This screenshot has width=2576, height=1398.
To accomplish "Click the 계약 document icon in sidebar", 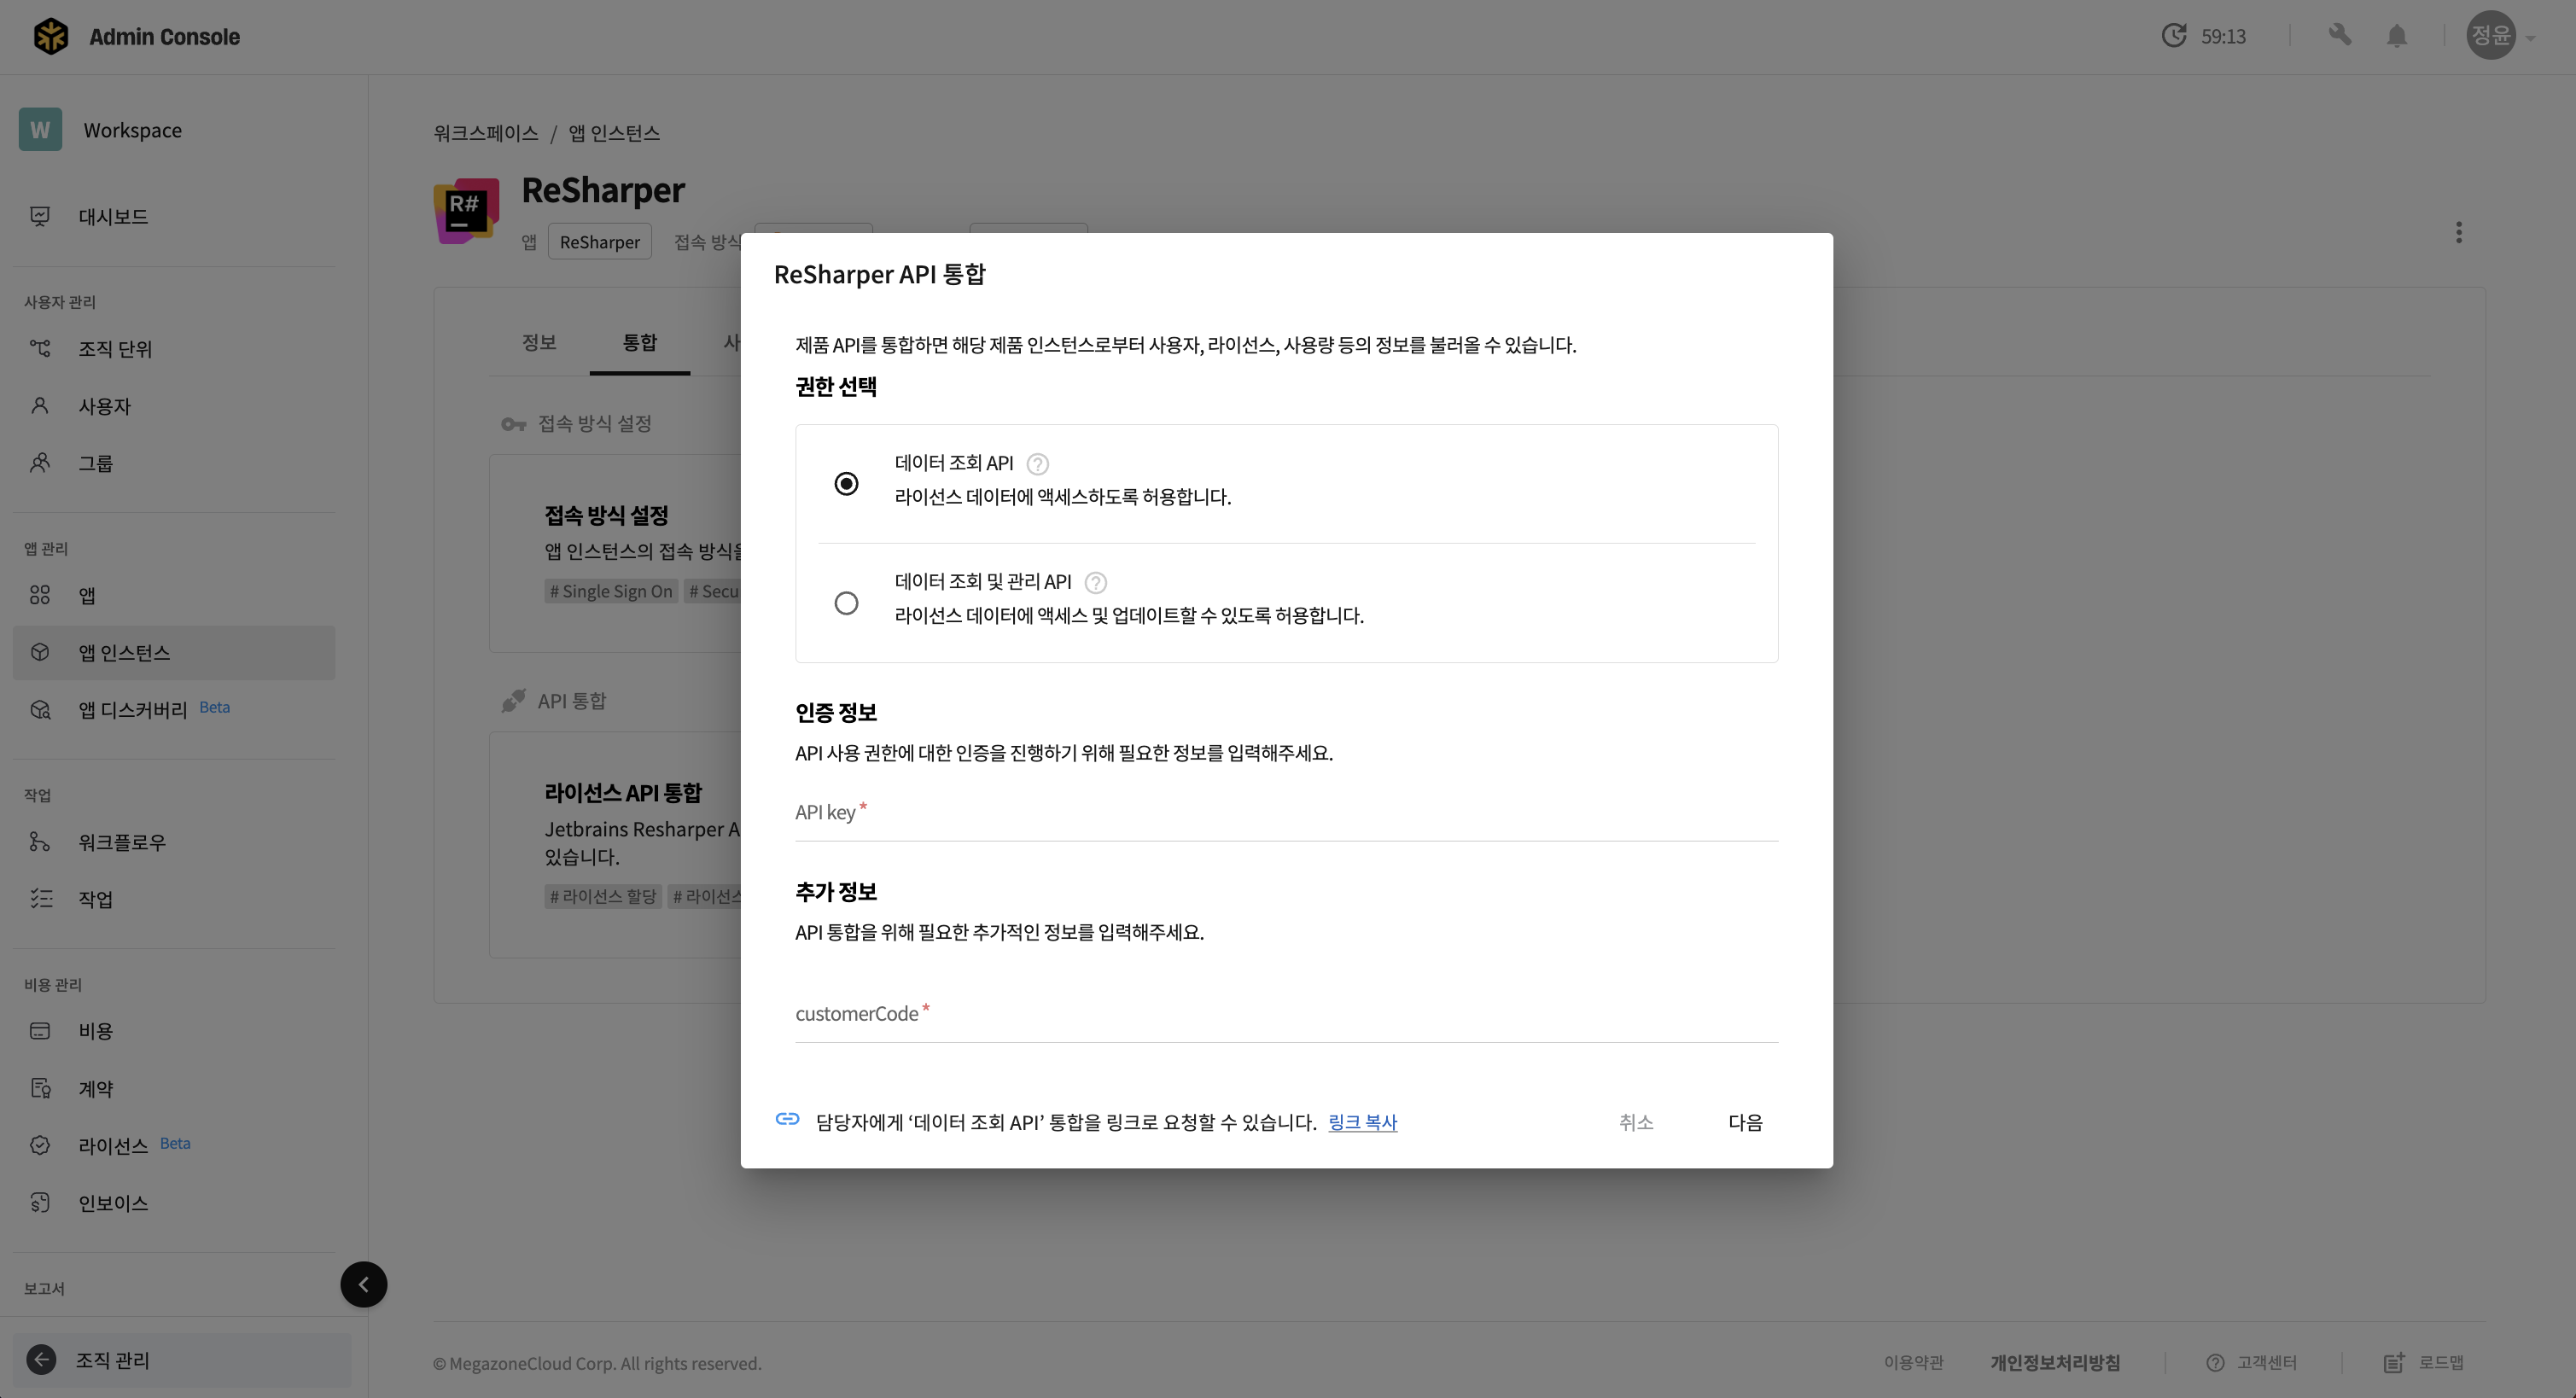I will 40,1088.
